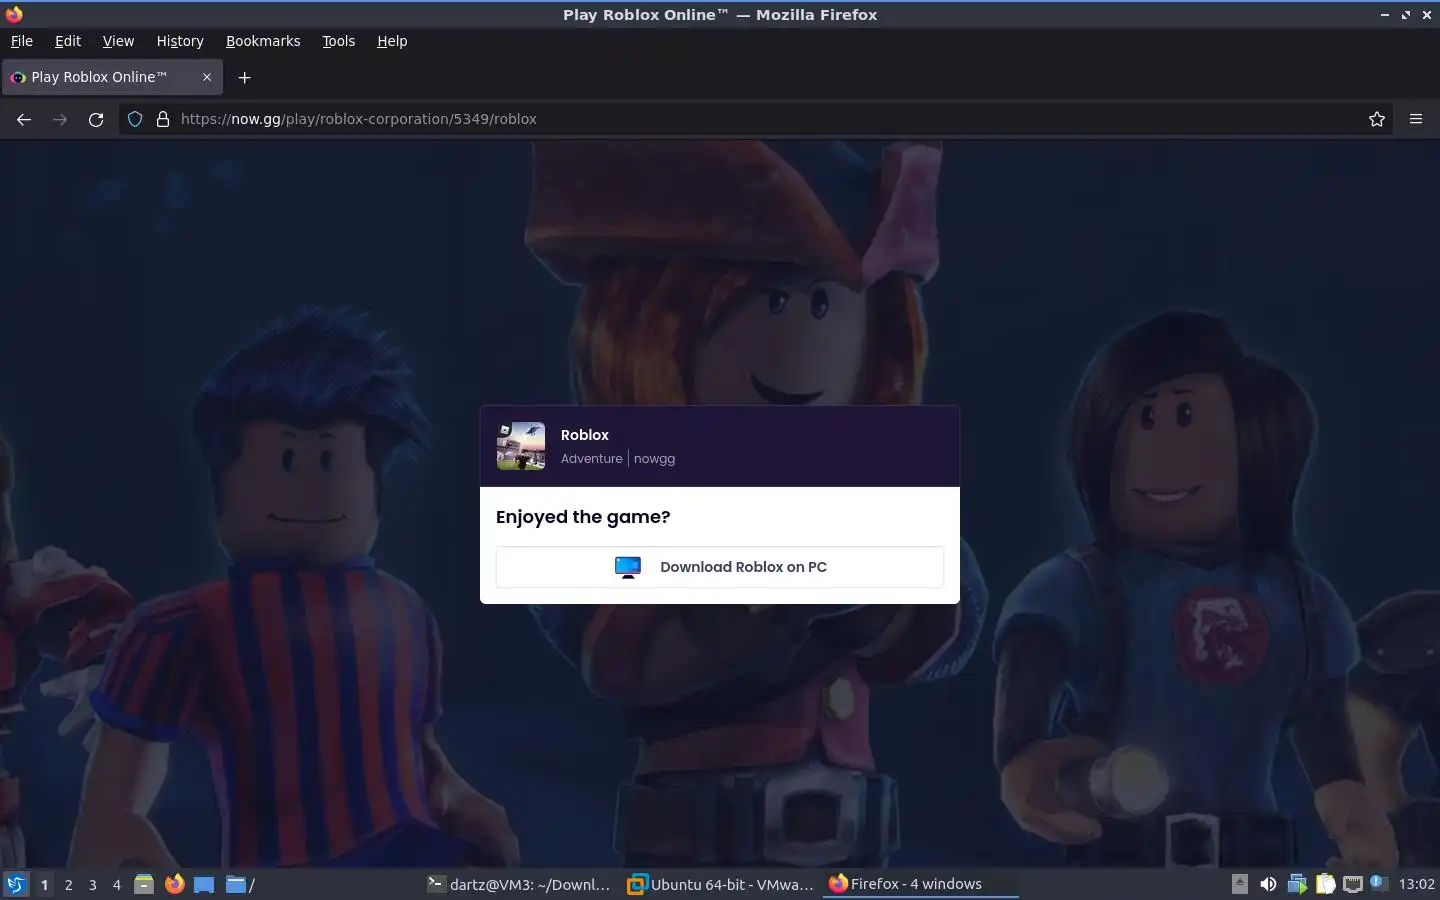Launch Firefox from taskbar quick launch
The width and height of the screenshot is (1440, 900).
pos(174,884)
